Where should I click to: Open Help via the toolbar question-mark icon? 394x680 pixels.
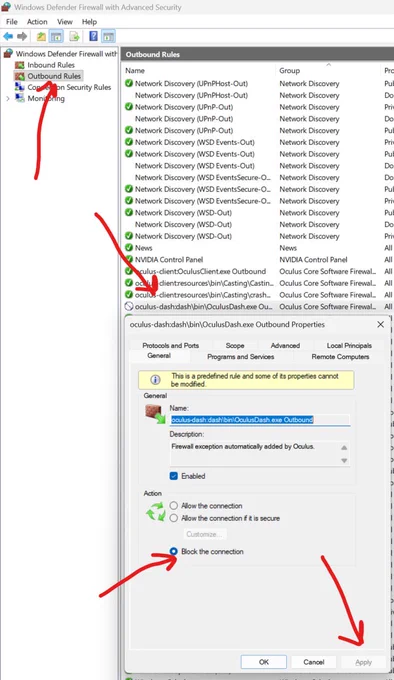tap(93, 36)
